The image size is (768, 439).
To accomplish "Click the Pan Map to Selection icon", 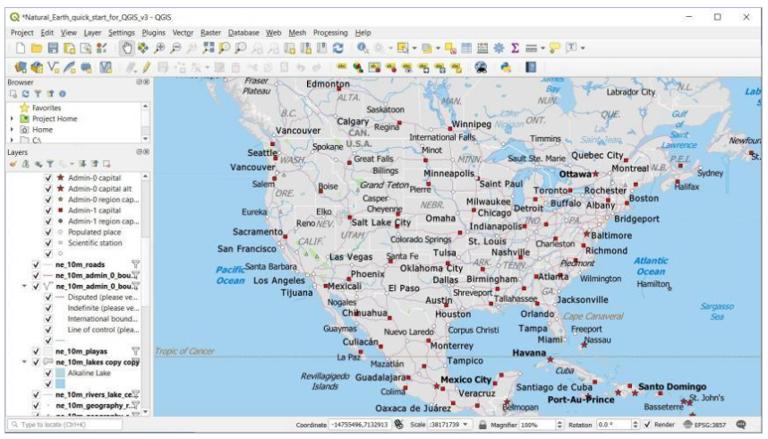I will (x=143, y=48).
